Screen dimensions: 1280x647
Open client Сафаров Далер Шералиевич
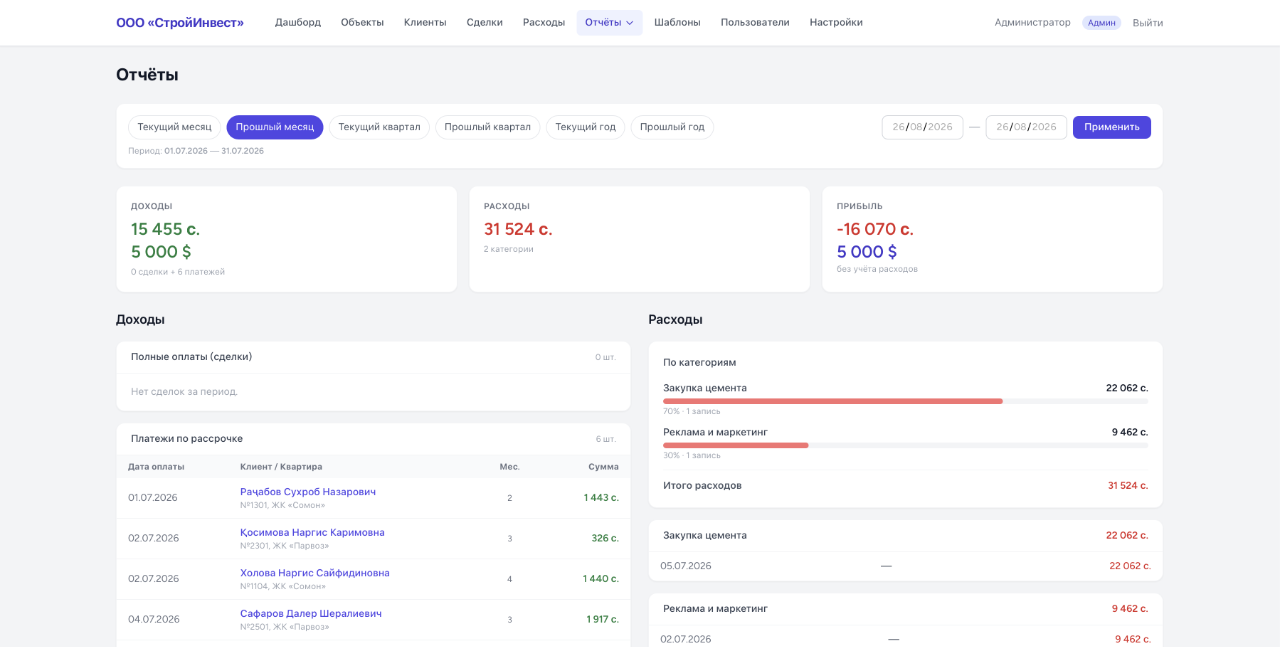click(311, 613)
